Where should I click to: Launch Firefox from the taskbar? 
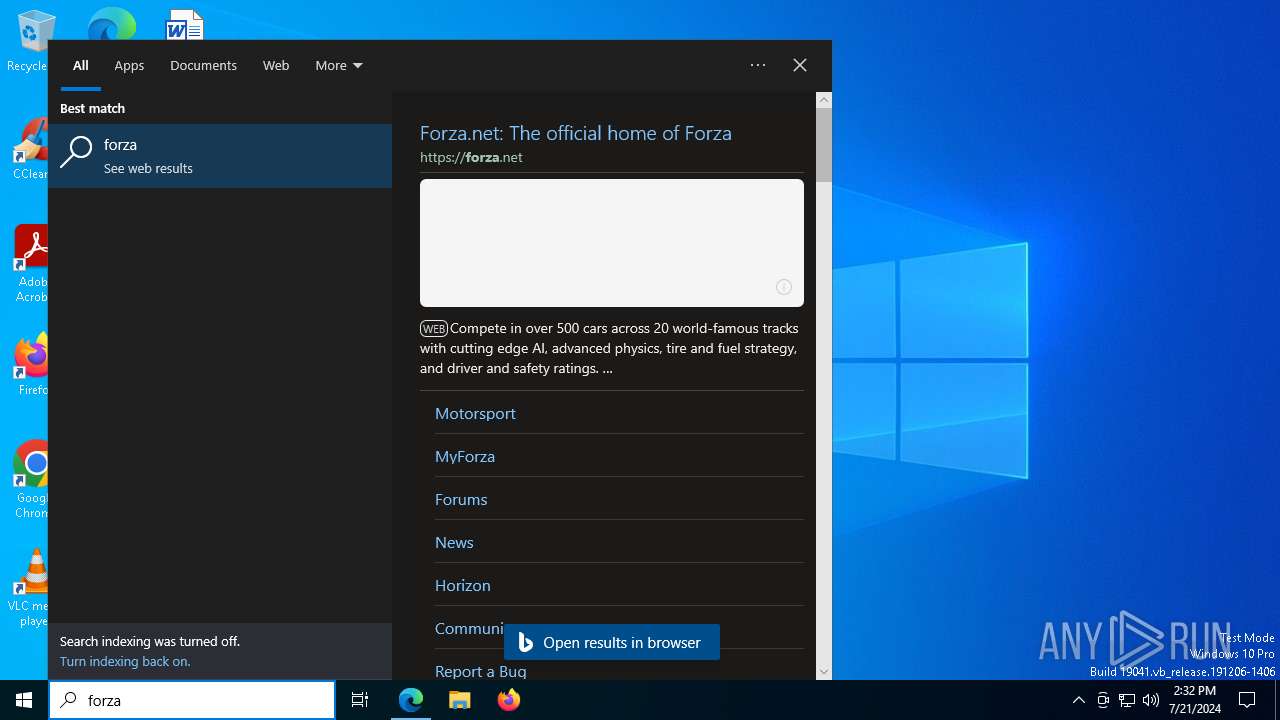(508, 700)
